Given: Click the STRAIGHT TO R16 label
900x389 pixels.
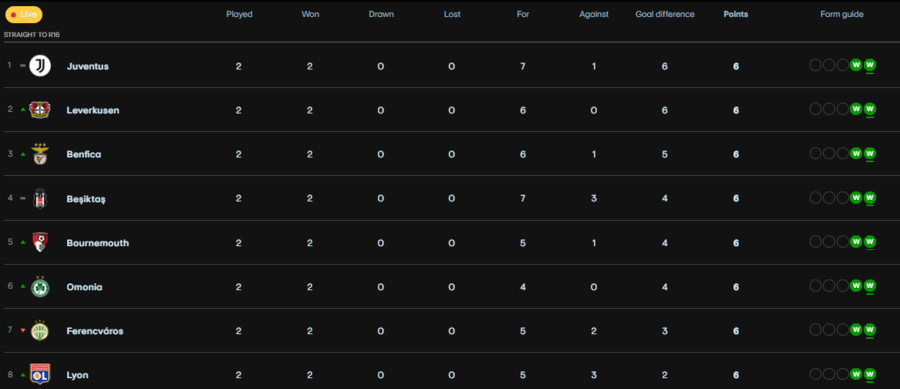Looking at the screenshot, I should pyautogui.click(x=32, y=34).
